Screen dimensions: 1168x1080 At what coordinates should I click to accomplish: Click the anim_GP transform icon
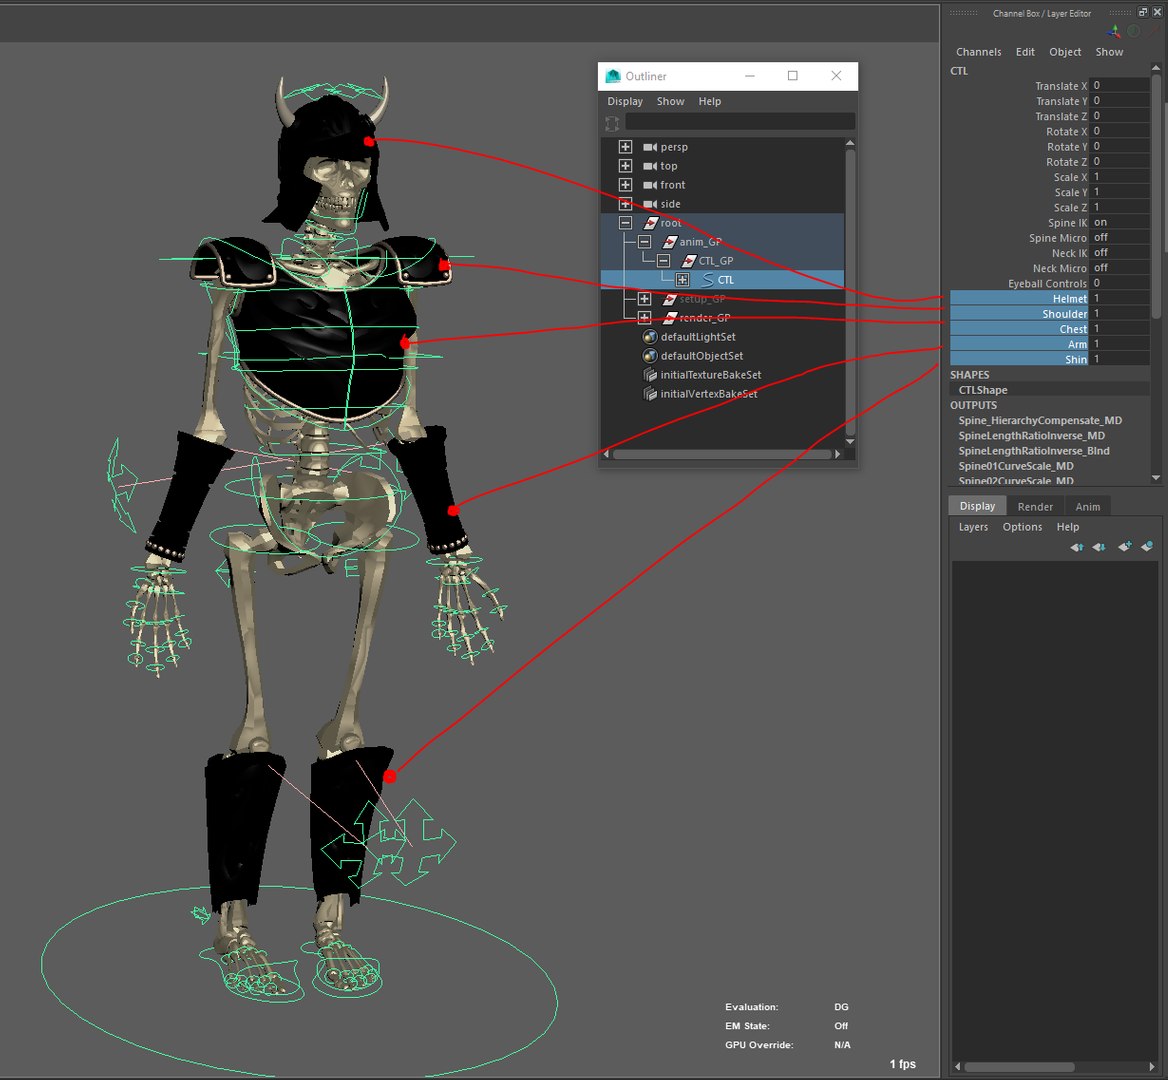pos(670,242)
